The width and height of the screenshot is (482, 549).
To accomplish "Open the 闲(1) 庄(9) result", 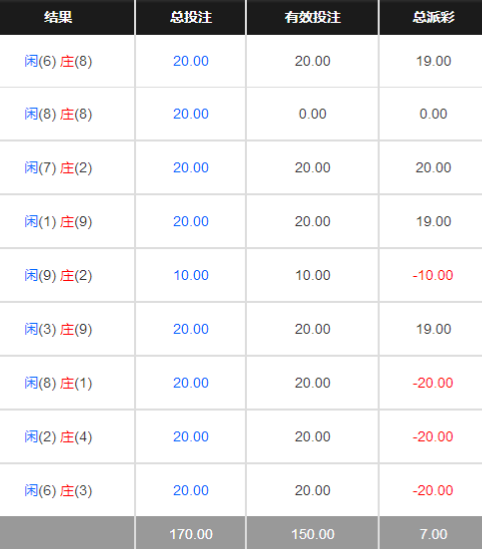I will [58, 222].
